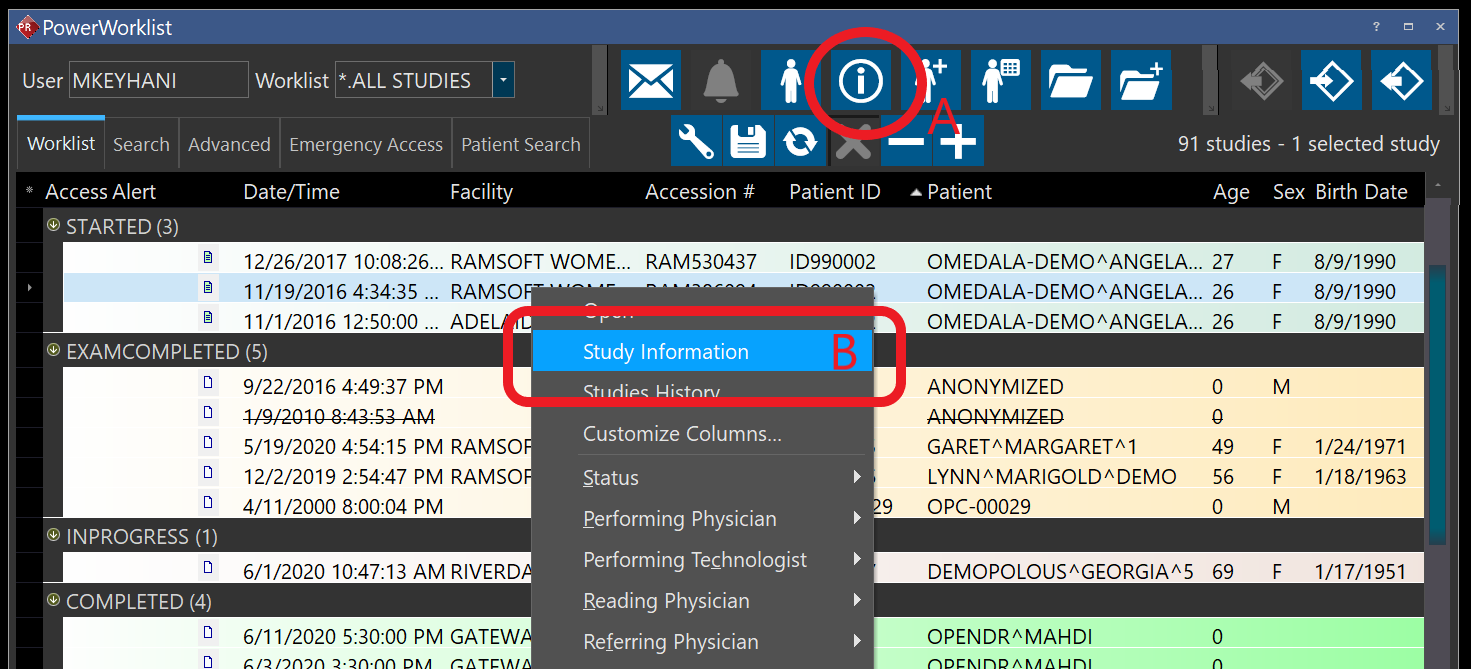Open the Worklist dropdown arrow
Screen dimensions: 1471x669
point(503,80)
